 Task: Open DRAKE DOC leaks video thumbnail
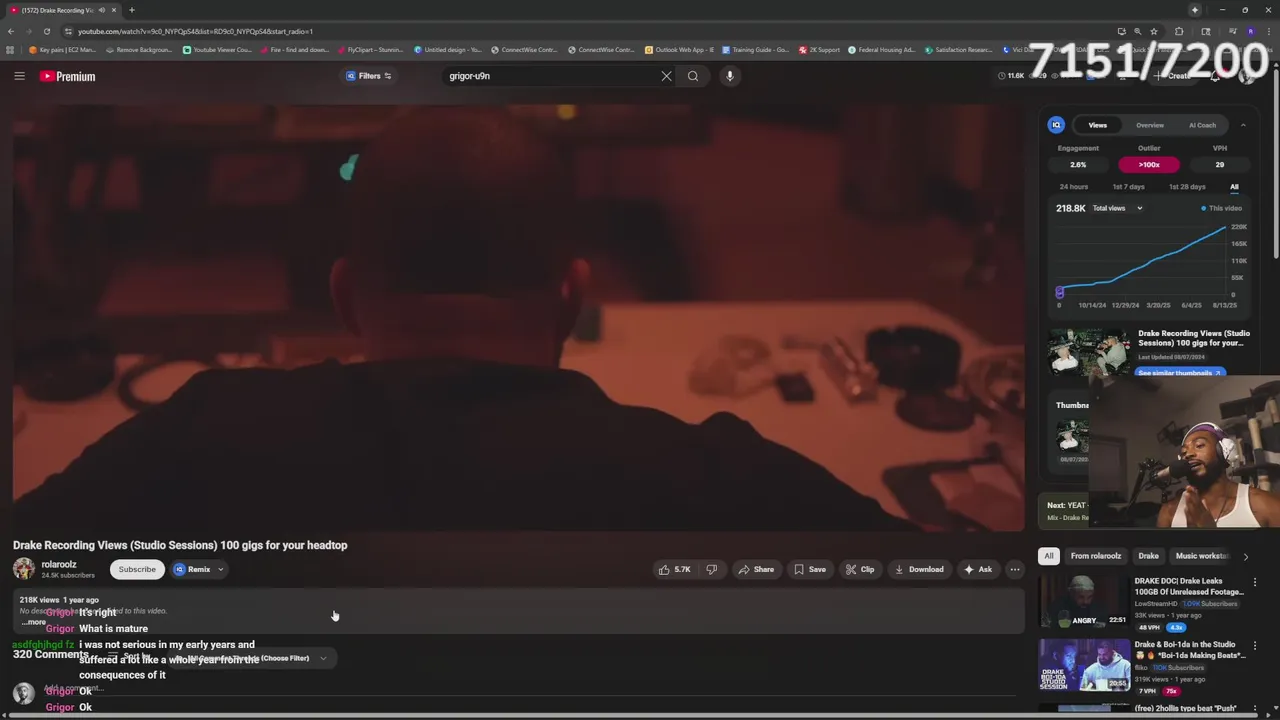[x=1084, y=602]
